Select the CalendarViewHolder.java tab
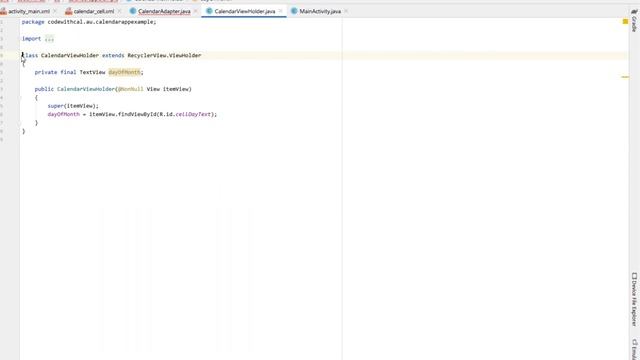Image resolution: width=640 pixels, height=360 pixels. tap(244, 11)
